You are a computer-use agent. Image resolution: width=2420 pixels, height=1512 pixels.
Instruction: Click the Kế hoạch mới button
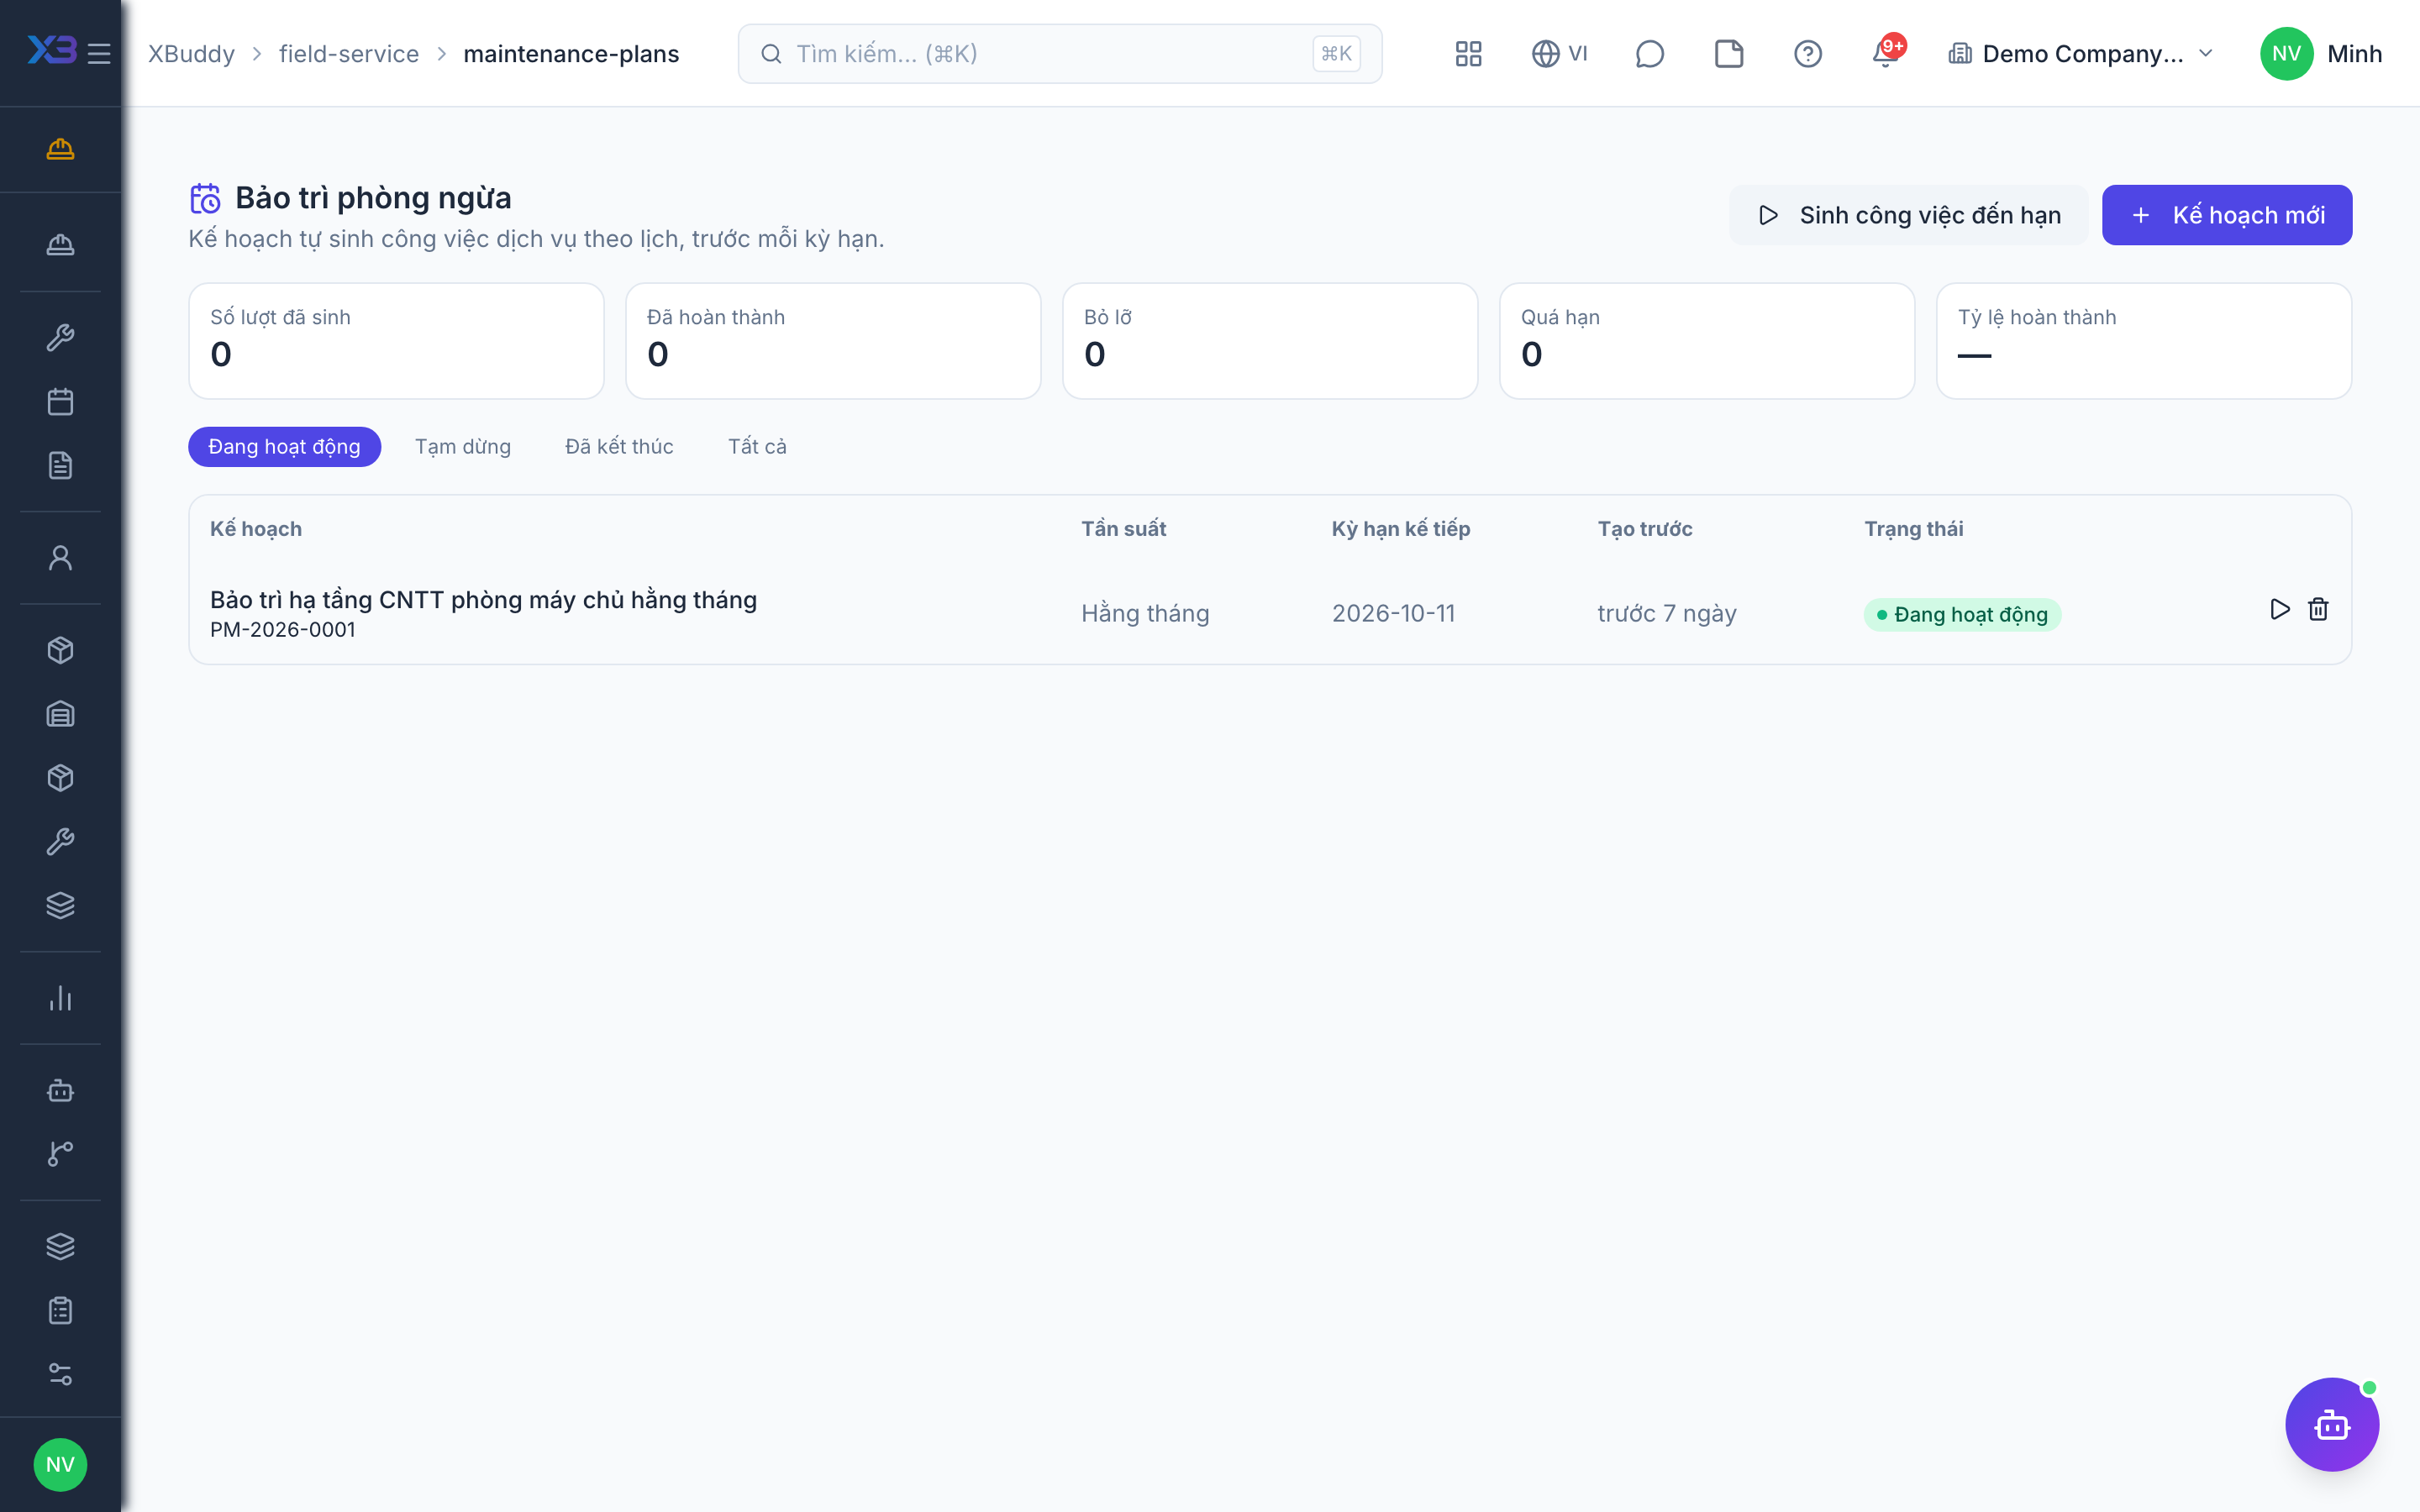[x=2227, y=215]
